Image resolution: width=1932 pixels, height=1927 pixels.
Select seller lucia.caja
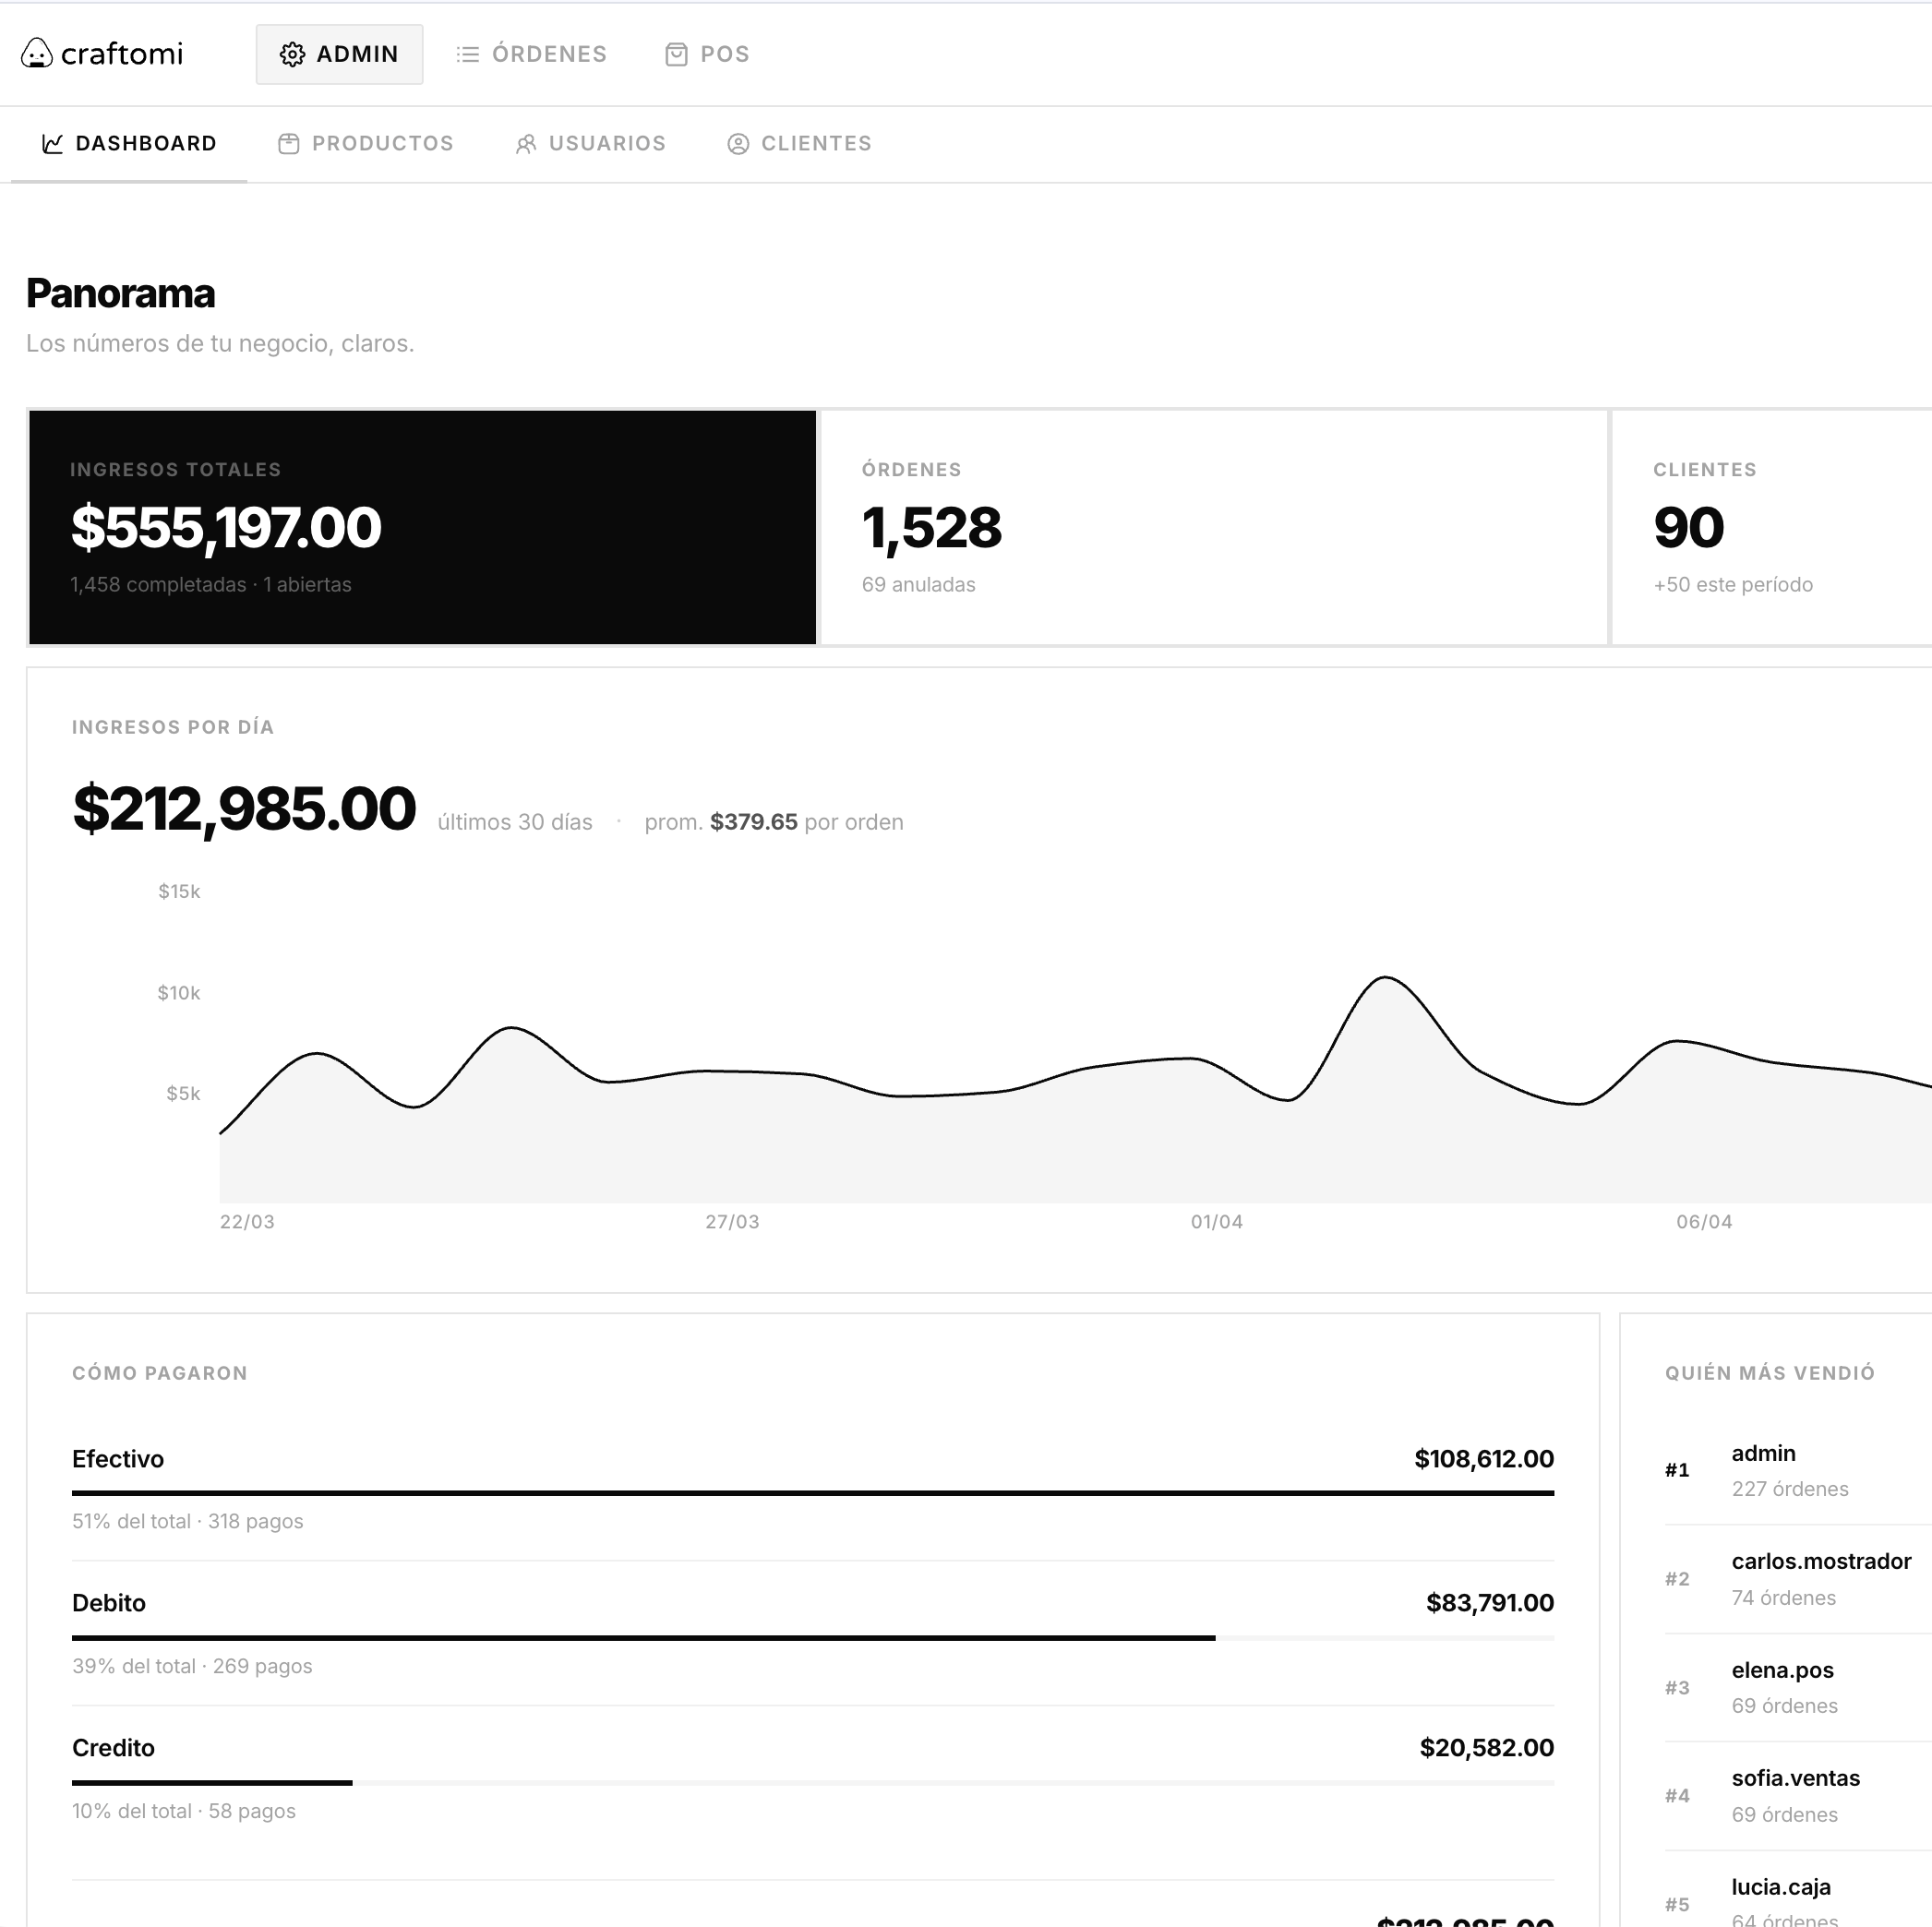pos(1798,1890)
